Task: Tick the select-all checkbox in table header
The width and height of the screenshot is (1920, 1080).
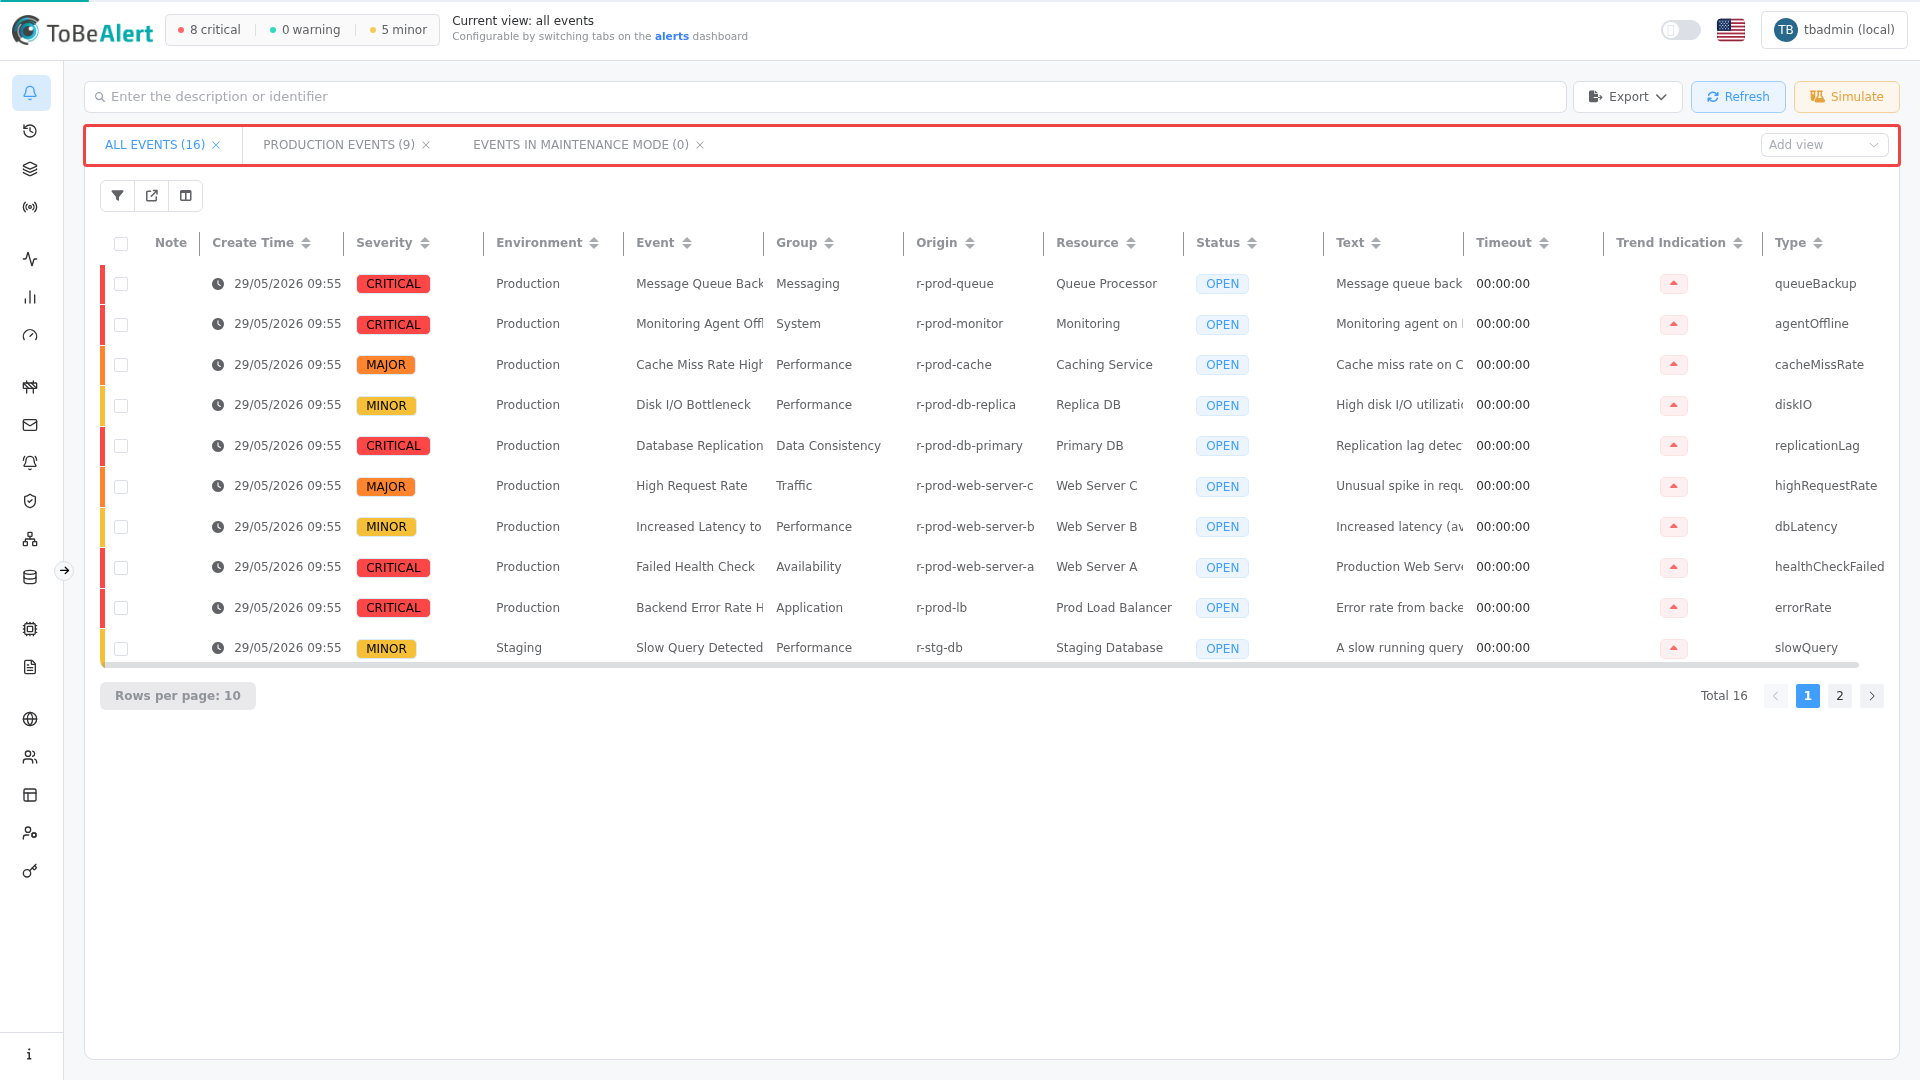Action: [x=121, y=243]
